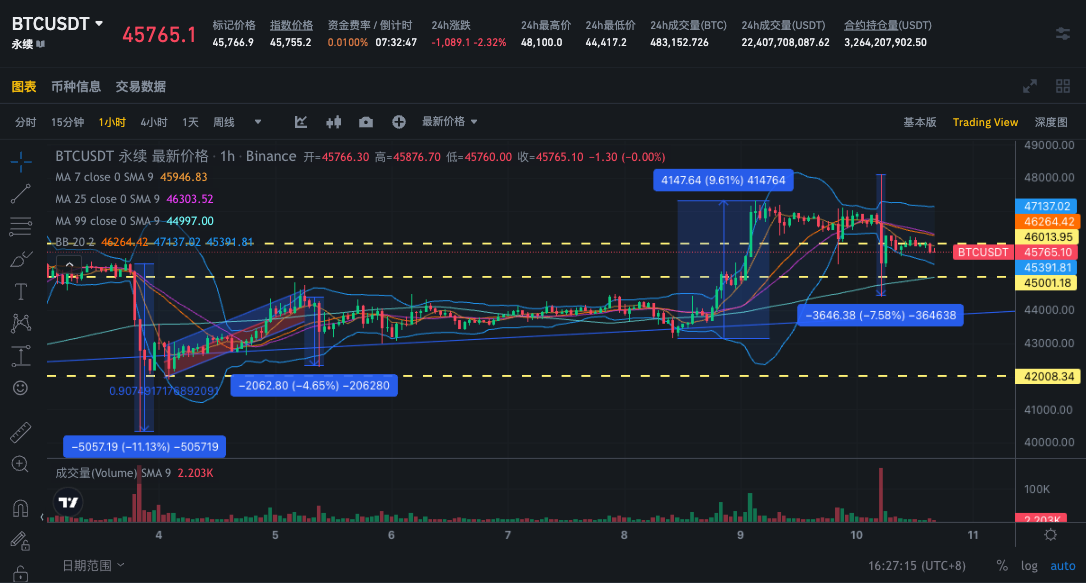
Task: Click the zoom-in magnifier tool
Action: coord(20,464)
